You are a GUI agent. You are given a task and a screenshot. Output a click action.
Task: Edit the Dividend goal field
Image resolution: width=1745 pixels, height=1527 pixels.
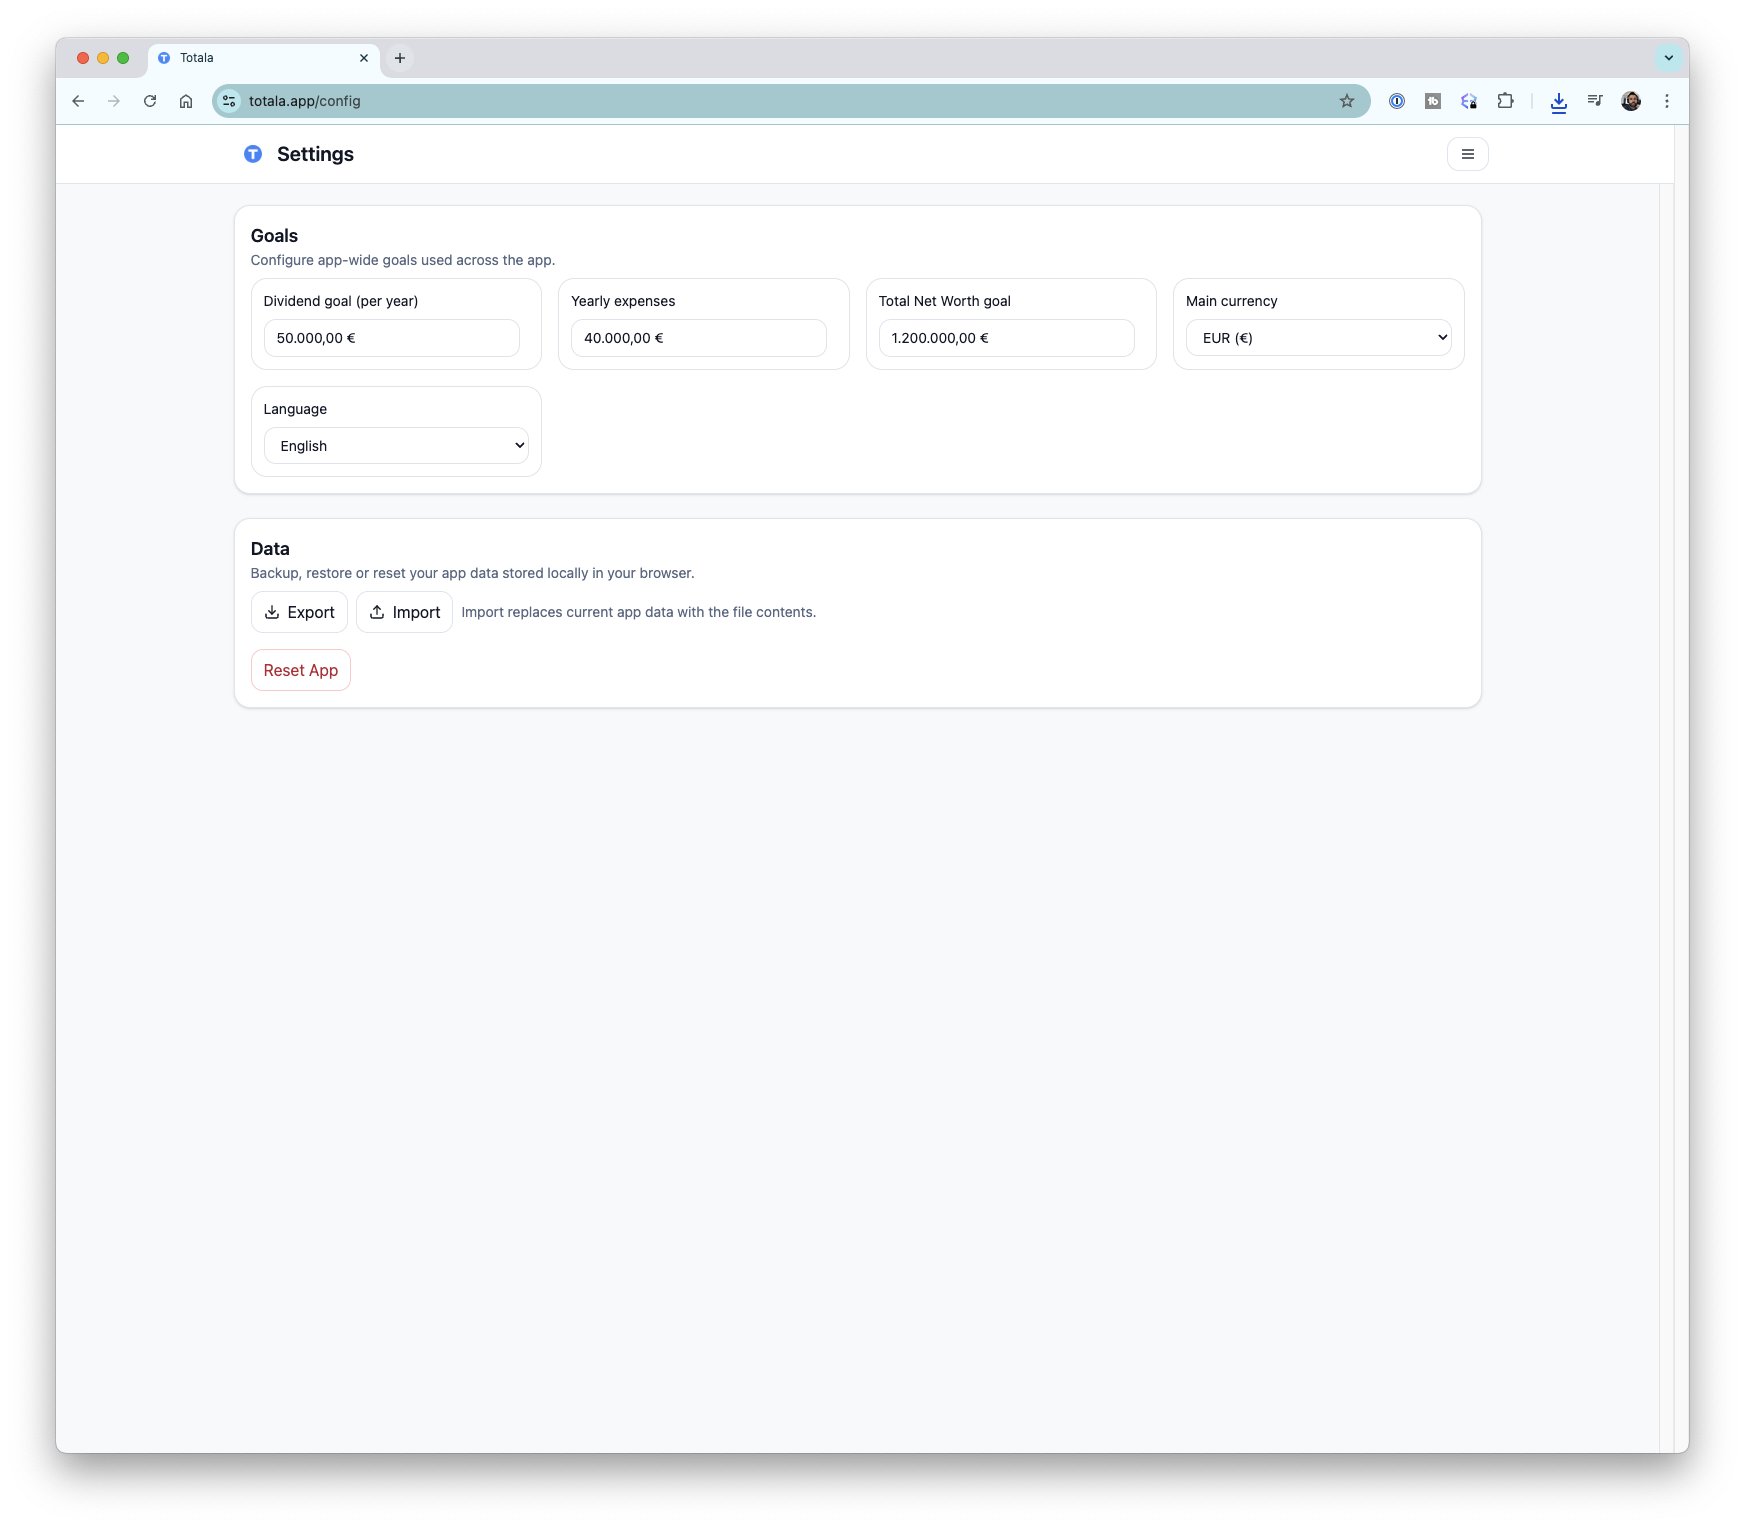[392, 338]
